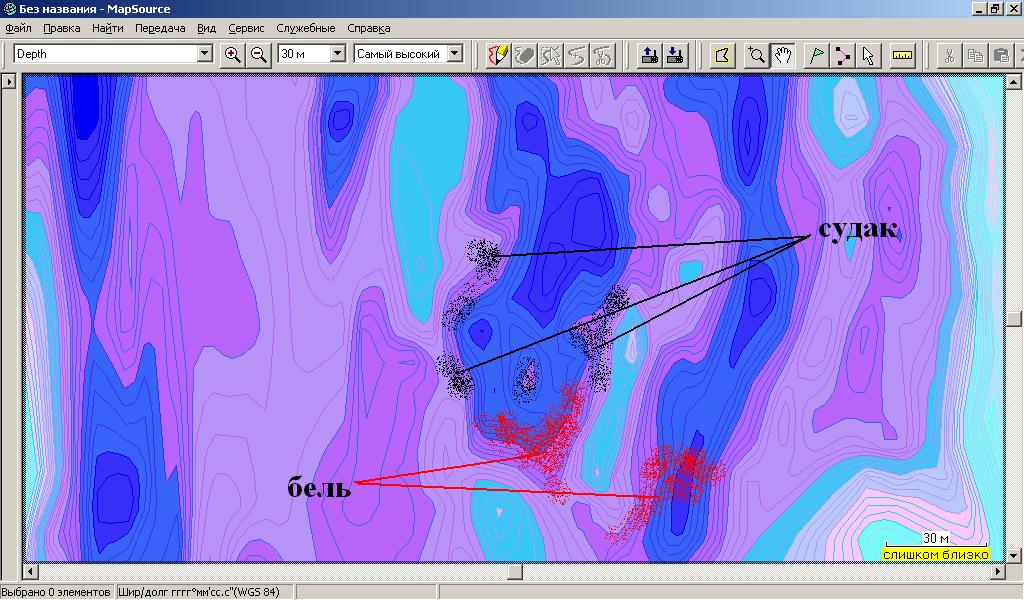Select the route tool icon
This screenshot has width=1024, height=600.
coord(842,55)
